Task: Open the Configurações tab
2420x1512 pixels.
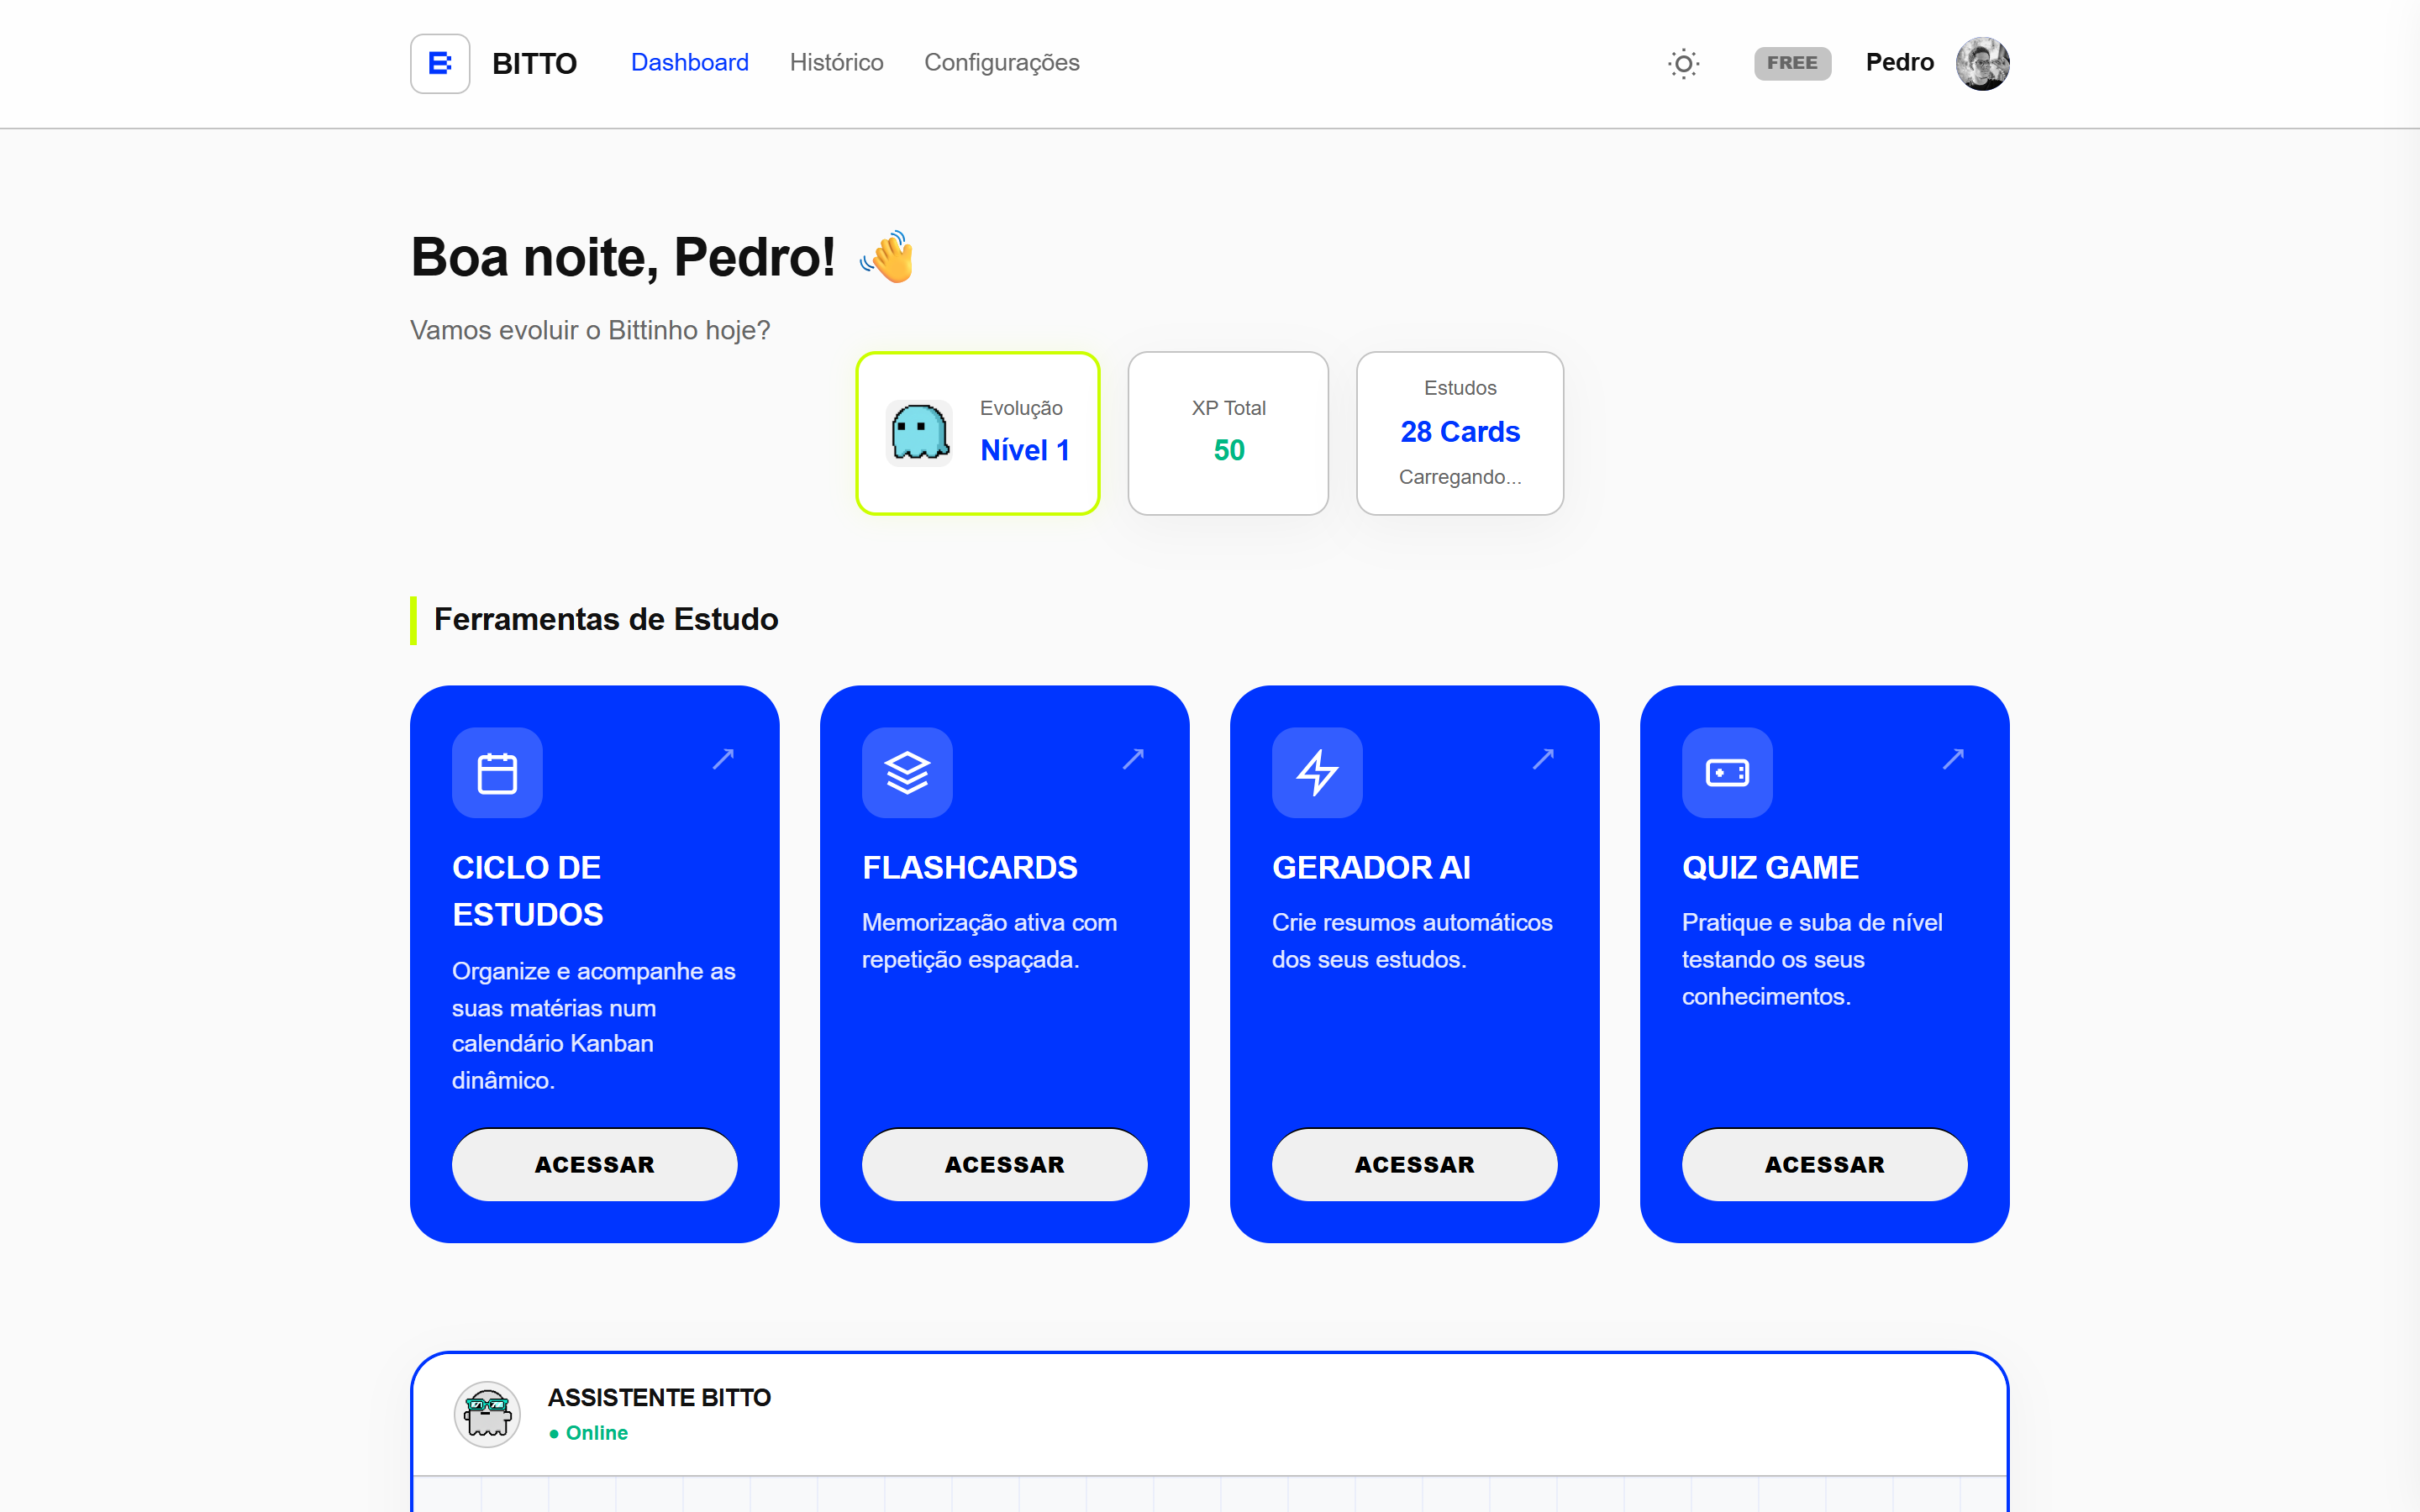Action: tap(1002, 63)
